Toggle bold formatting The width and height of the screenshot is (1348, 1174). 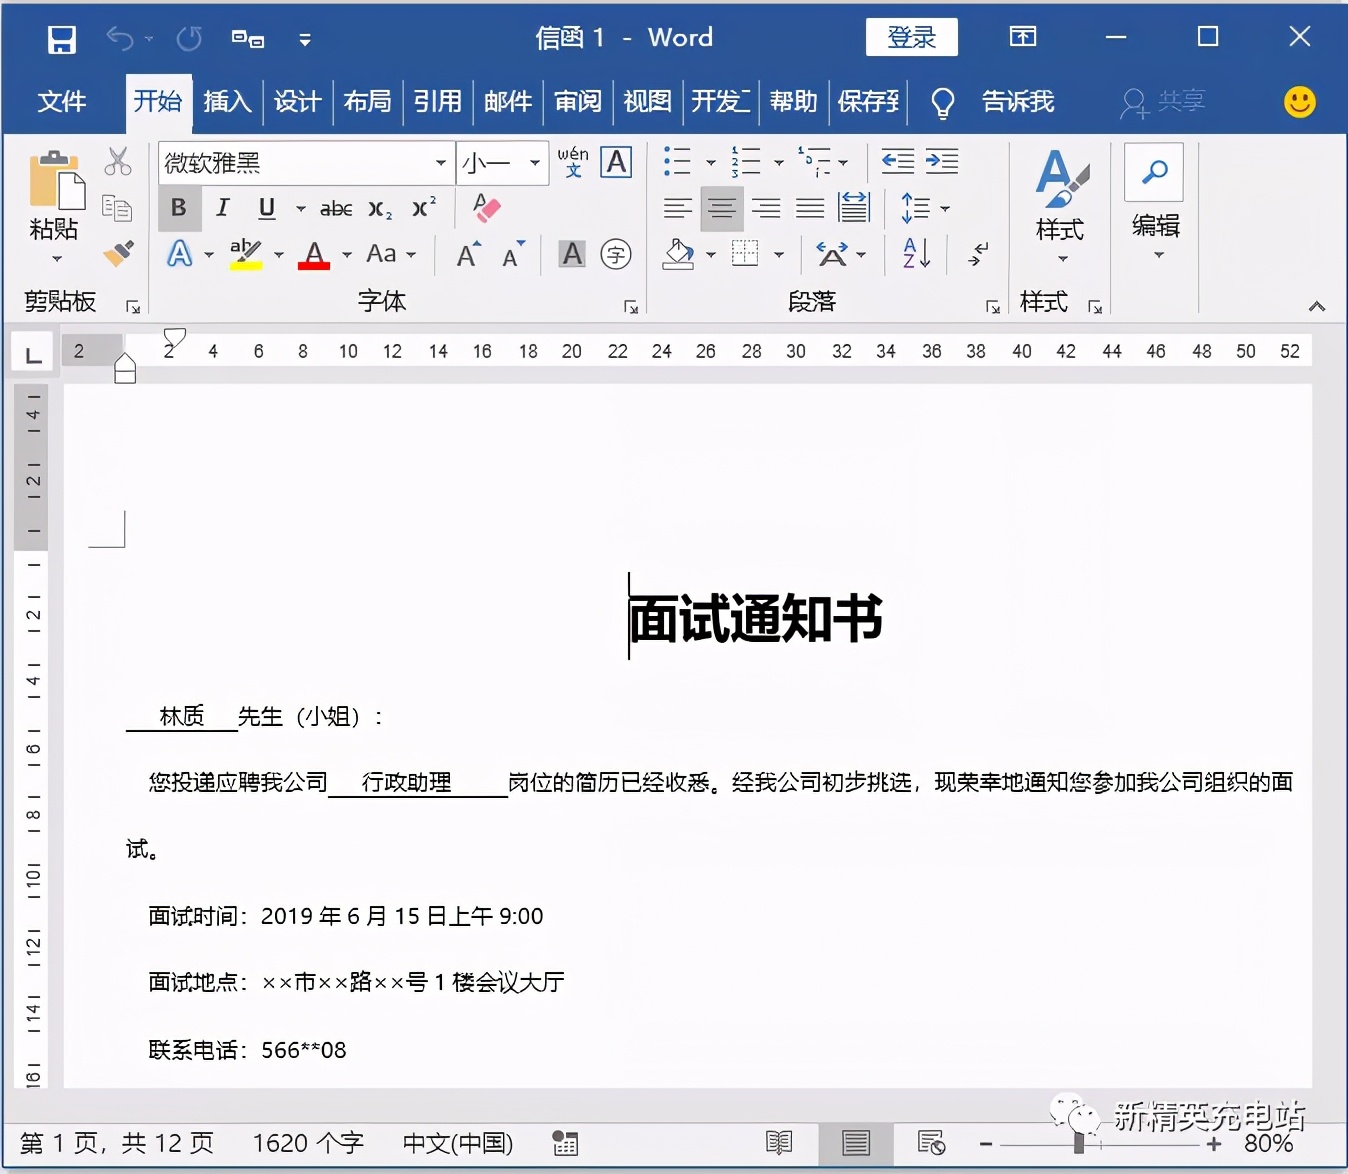tap(179, 208)
